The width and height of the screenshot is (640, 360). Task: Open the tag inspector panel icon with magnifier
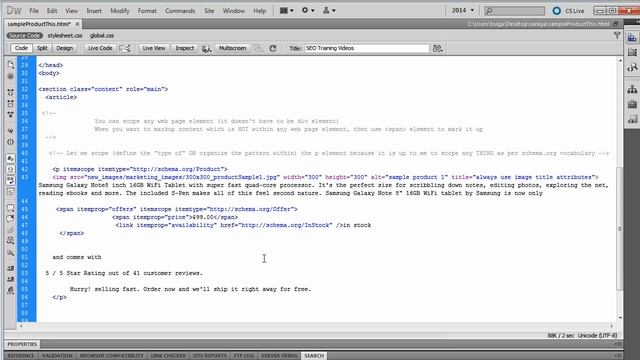[x=632, y=67]
